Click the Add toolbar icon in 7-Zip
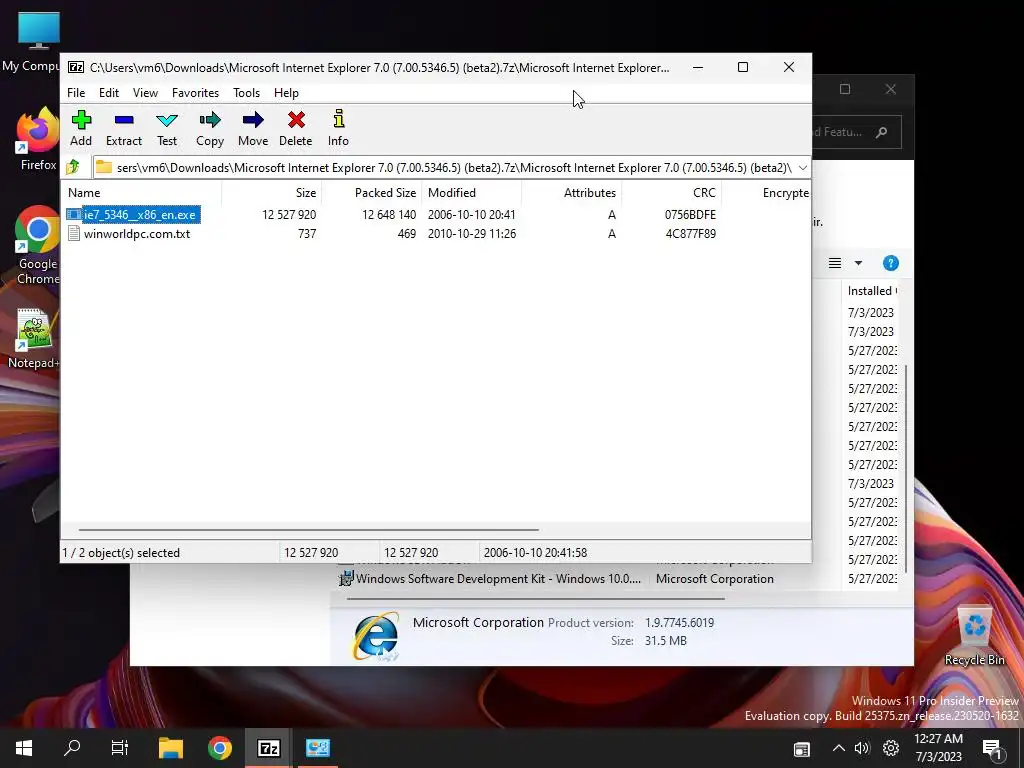This screenshot has height=768, width=1024. tap(81, 128)
